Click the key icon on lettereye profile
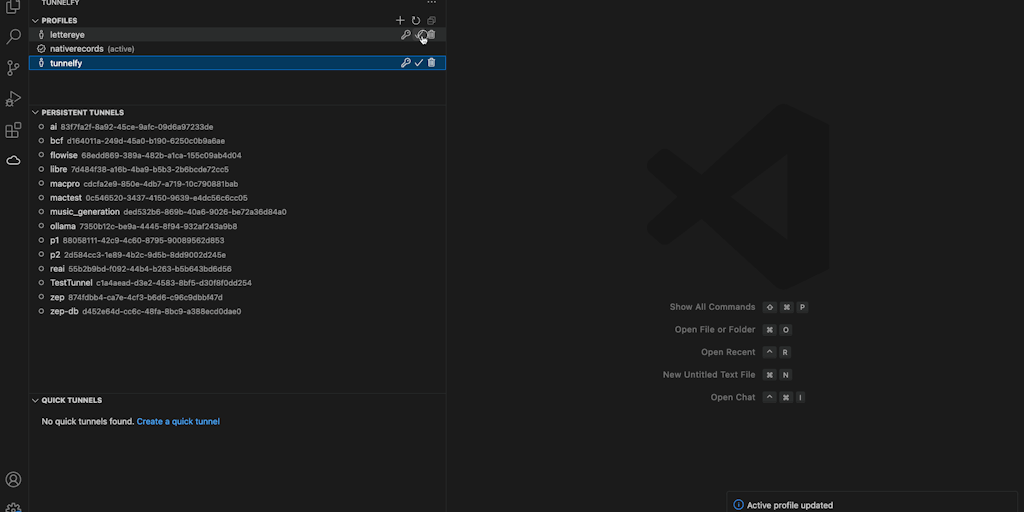This screenshot has width=1024, height=512. click(x=406, y=35)
